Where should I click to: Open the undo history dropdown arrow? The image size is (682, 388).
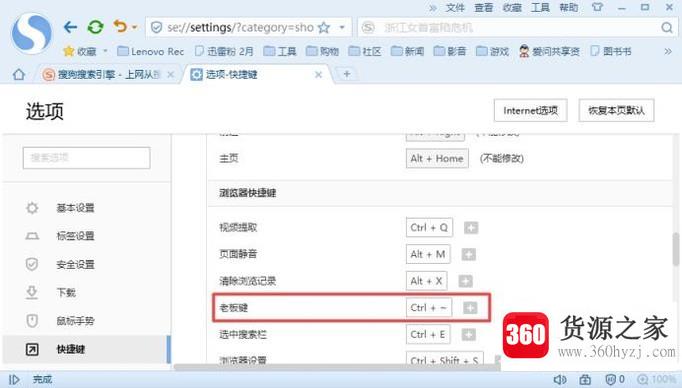tap(135, 27)
